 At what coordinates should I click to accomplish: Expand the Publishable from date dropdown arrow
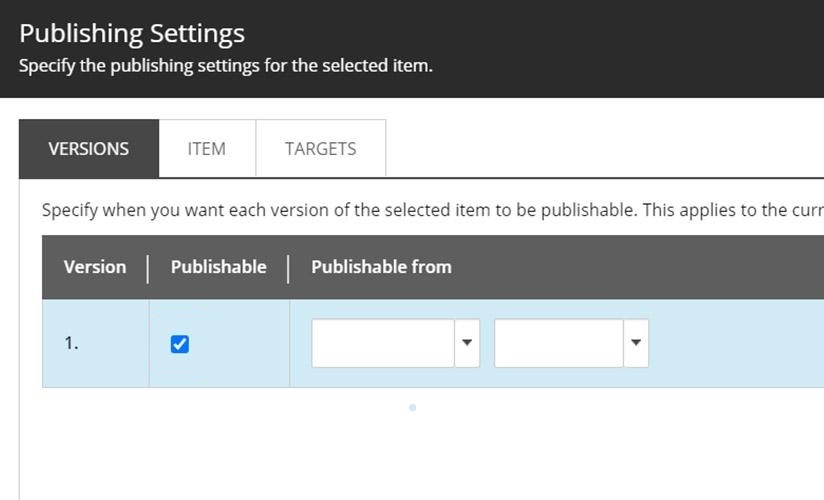click(467, 343)
